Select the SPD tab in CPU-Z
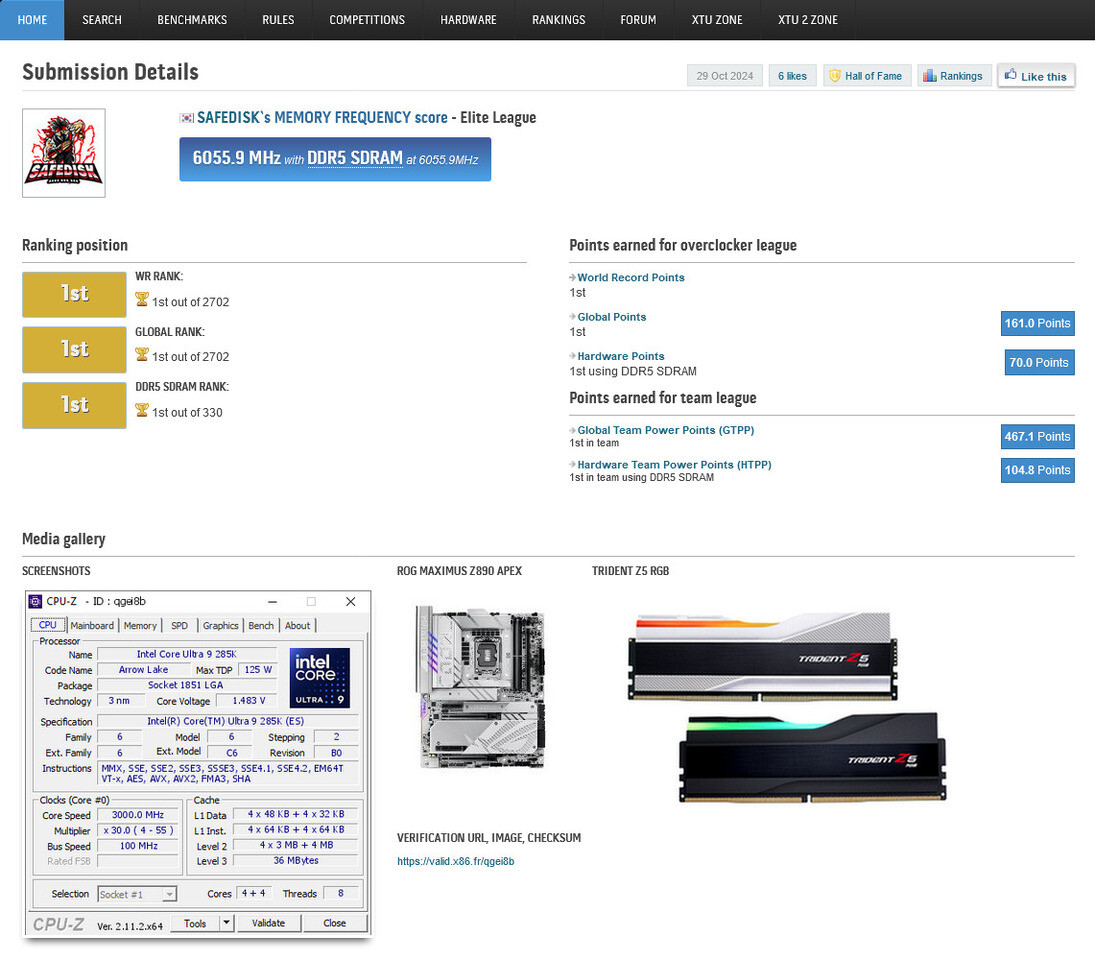This screenshot has width=1095, height=960. click(x=180, y=625)
